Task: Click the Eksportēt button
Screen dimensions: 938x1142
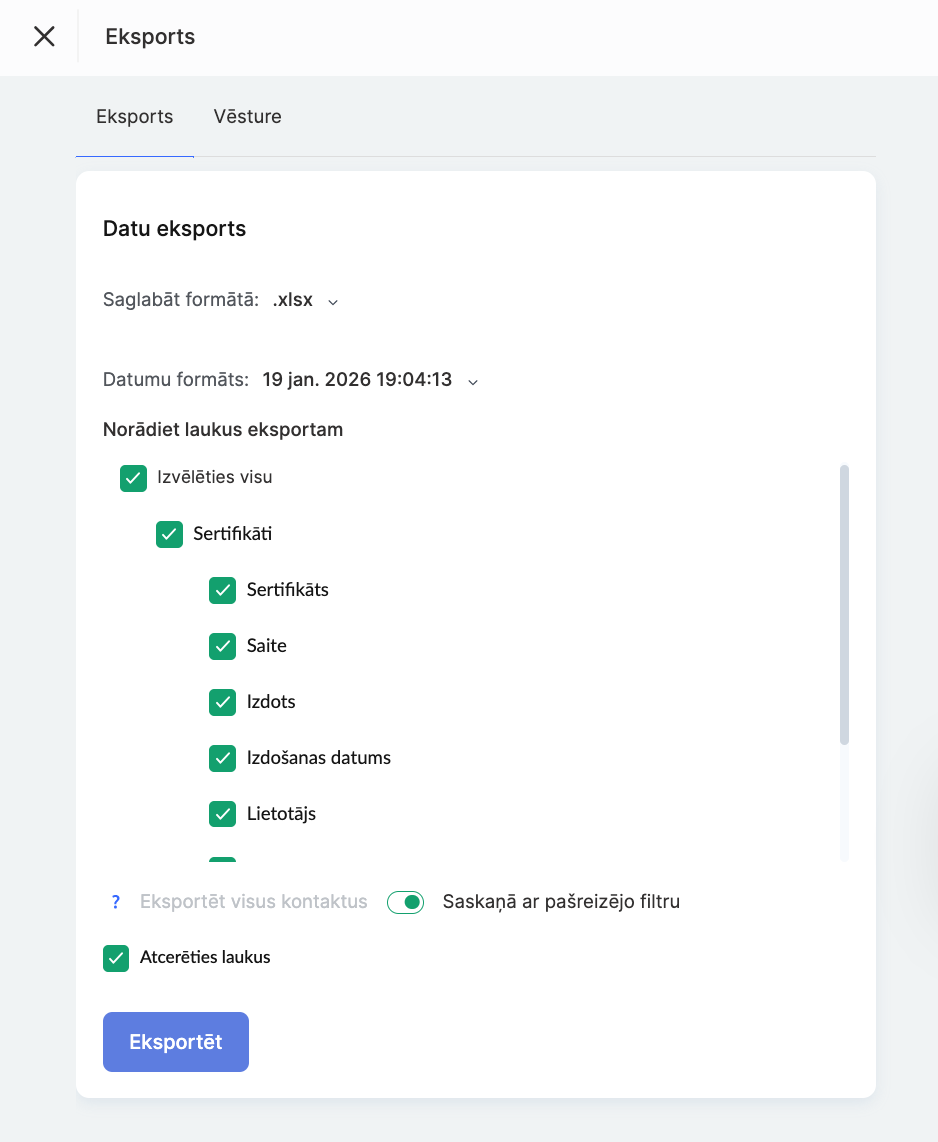Action: coord(176,1042)
